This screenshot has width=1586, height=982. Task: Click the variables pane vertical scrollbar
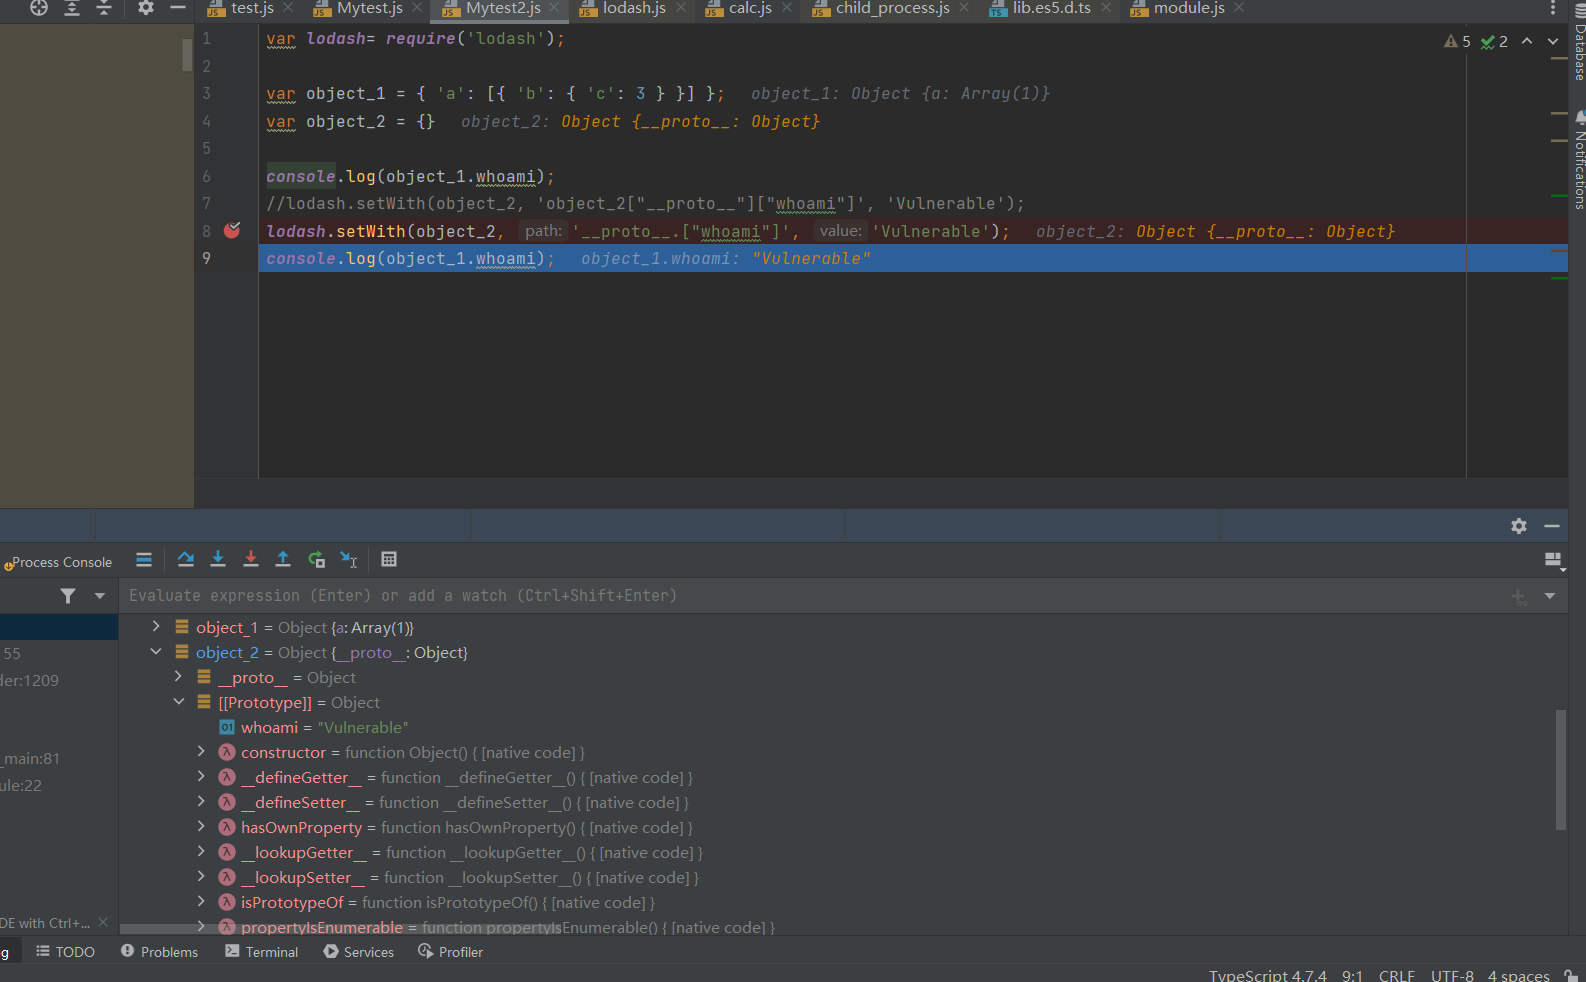tap(1560, 770)
